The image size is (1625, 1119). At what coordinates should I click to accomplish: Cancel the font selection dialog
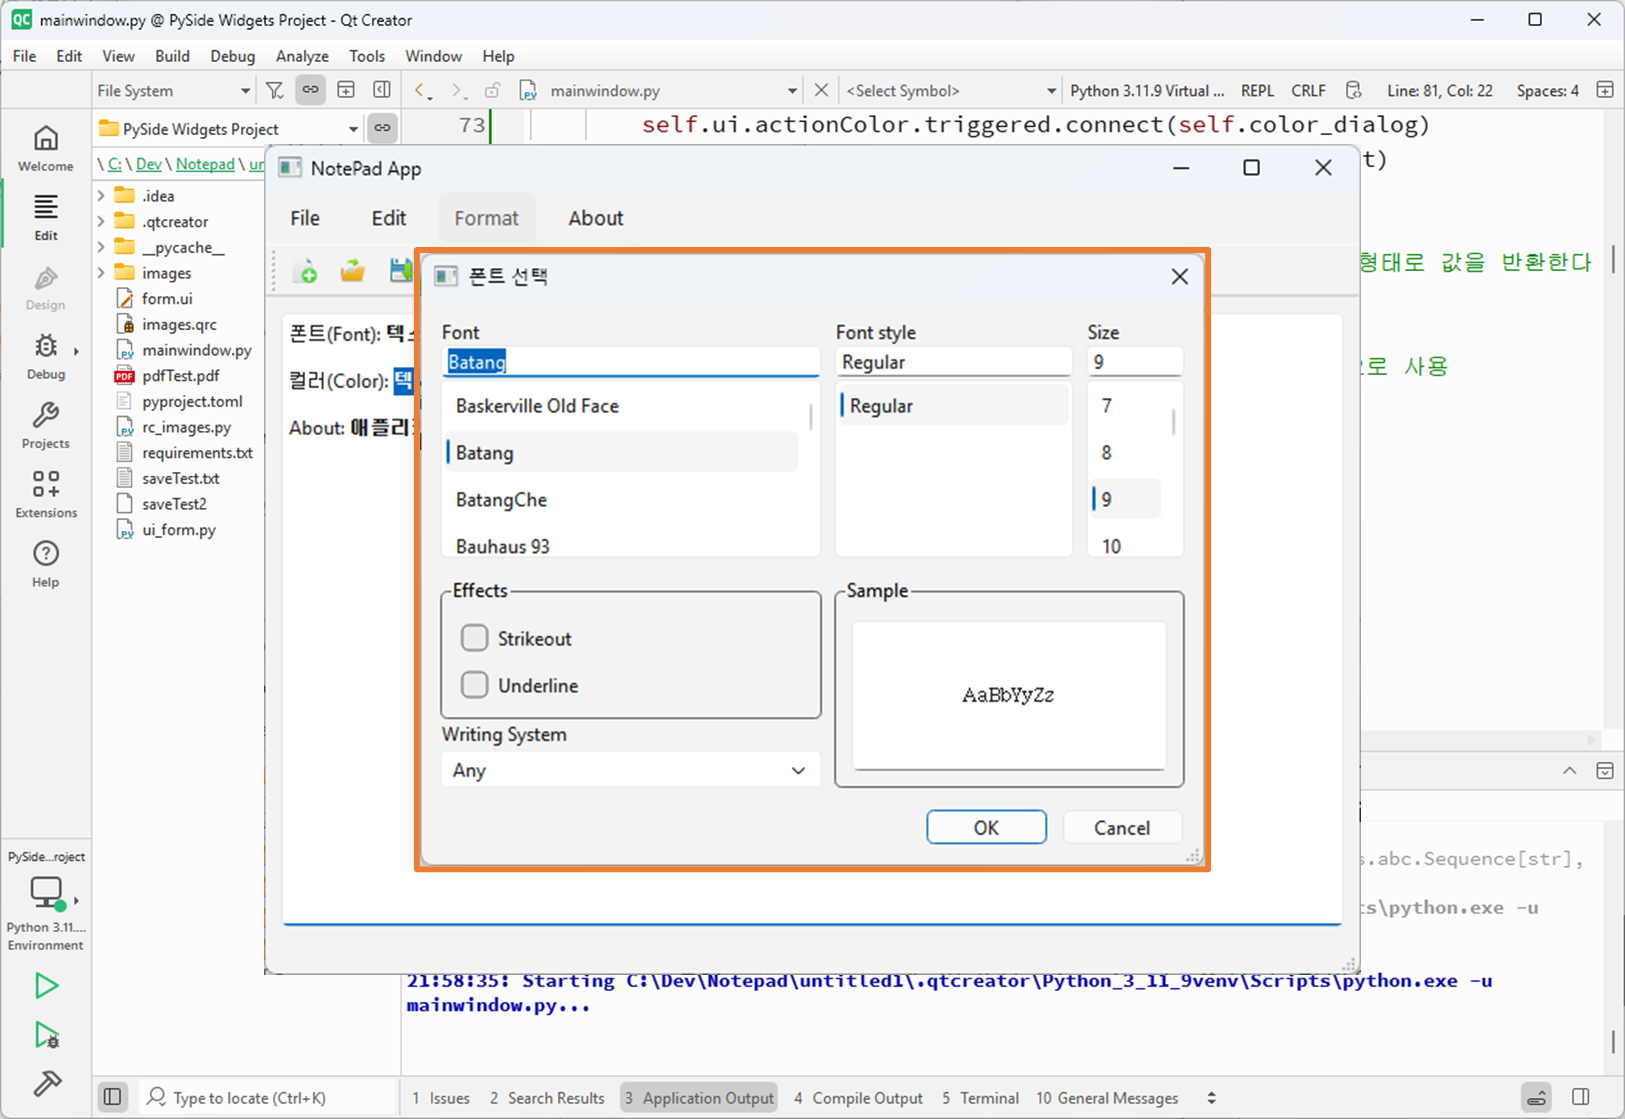tap(1122, 827)
